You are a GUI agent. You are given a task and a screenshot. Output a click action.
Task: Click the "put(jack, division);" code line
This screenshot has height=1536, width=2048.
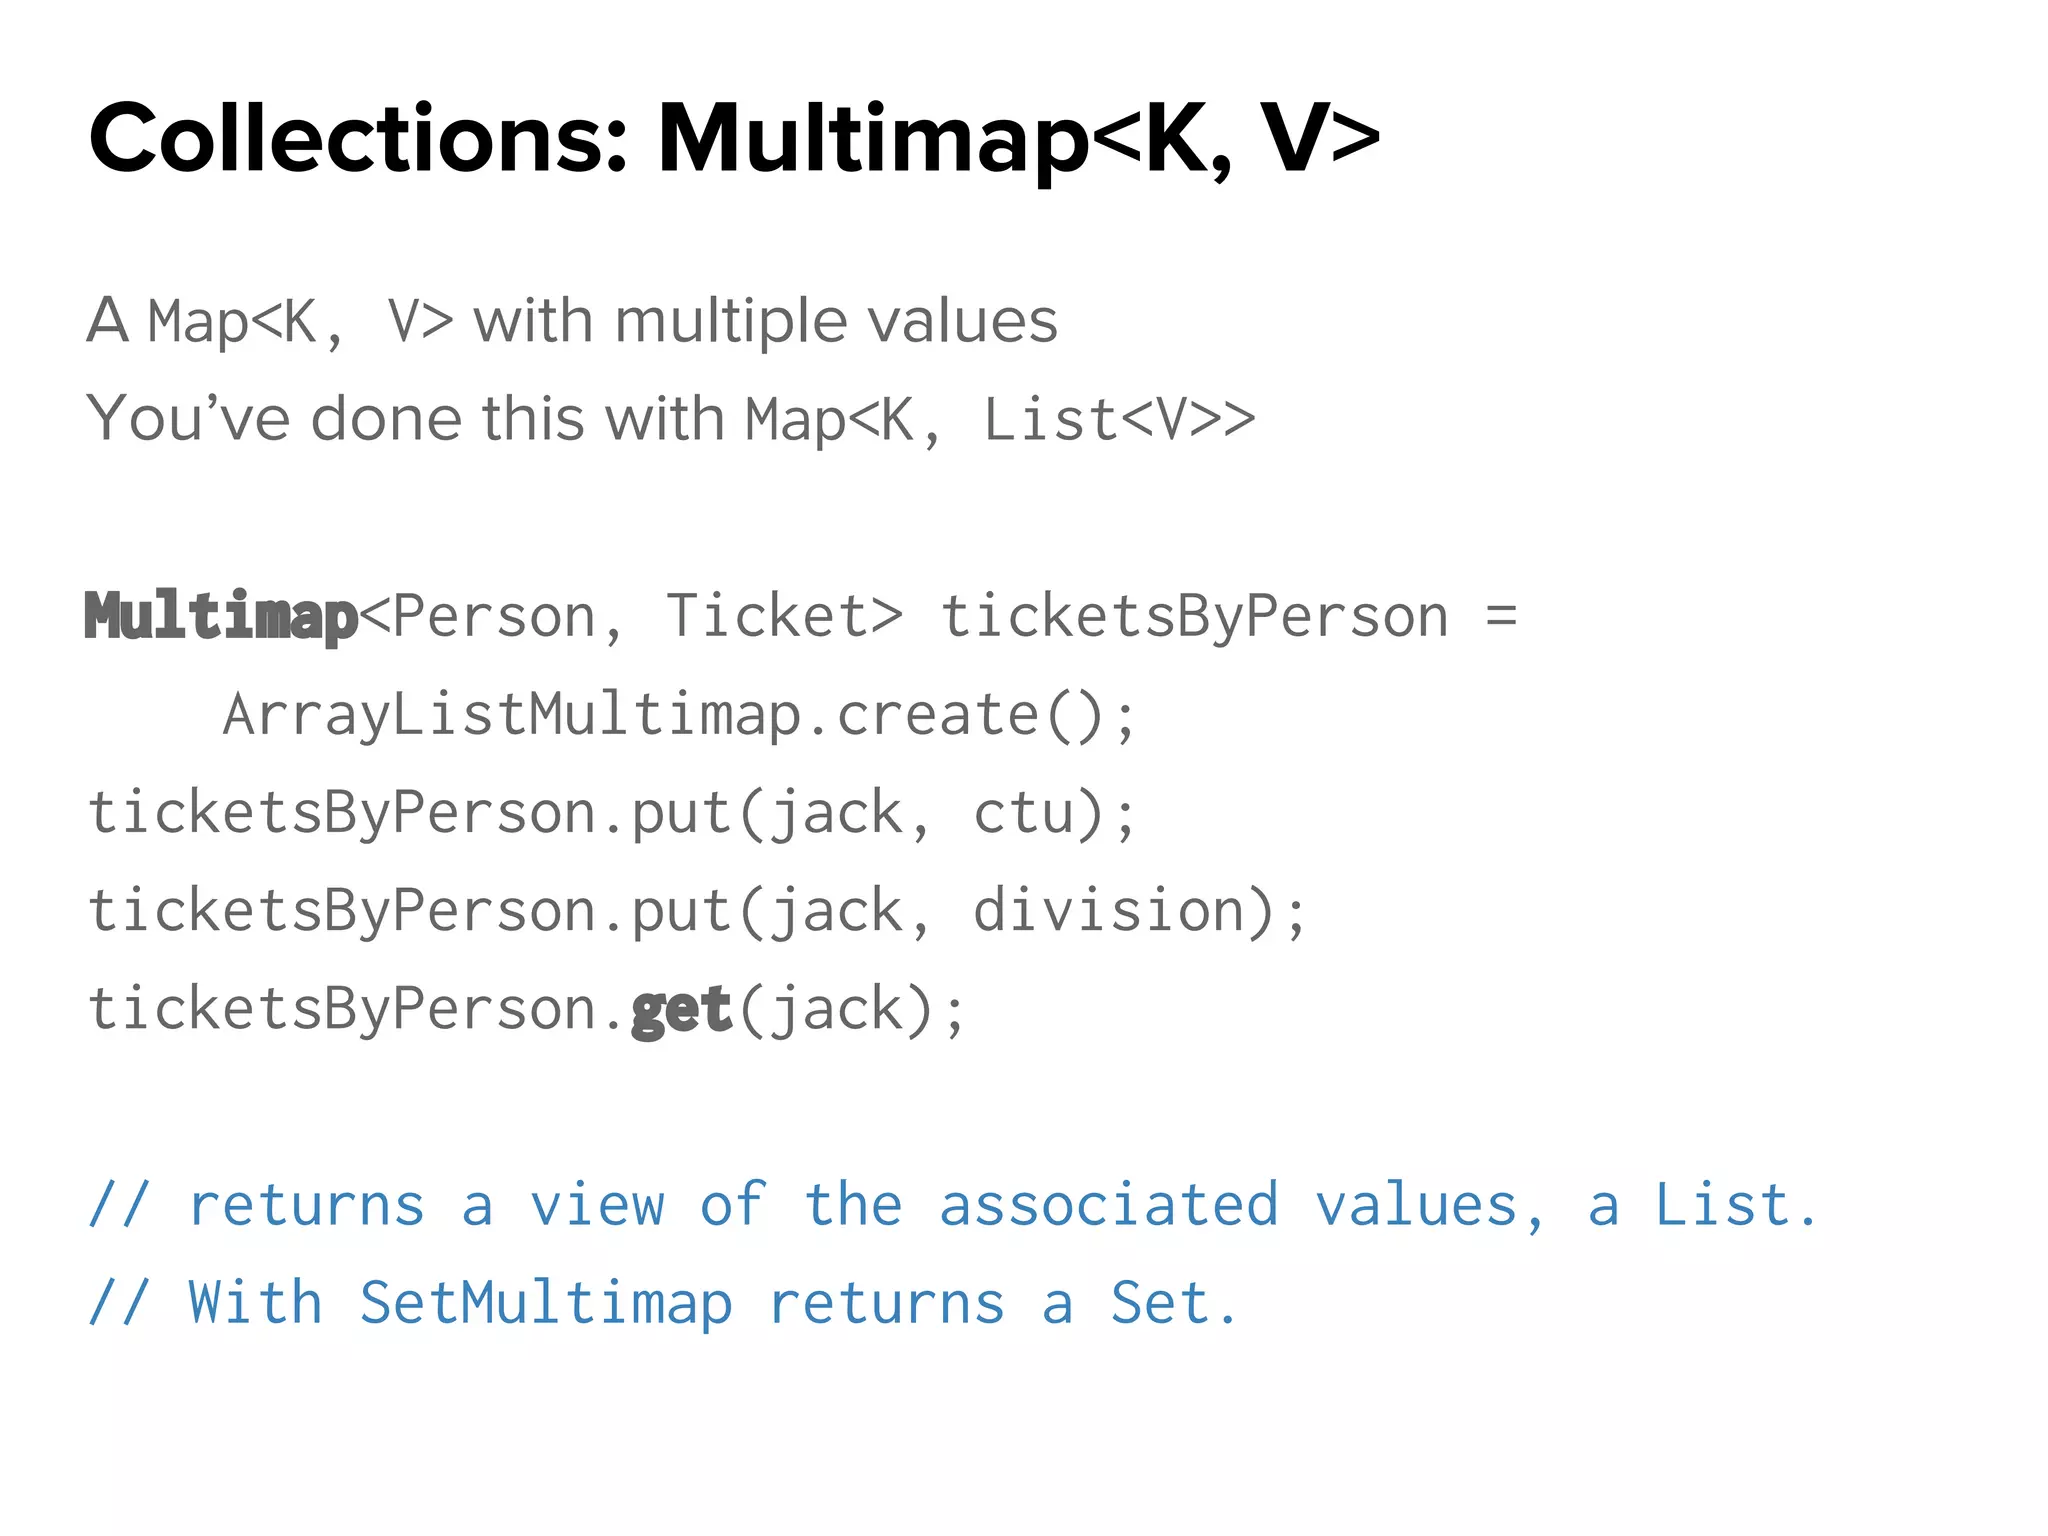point(697,911)
